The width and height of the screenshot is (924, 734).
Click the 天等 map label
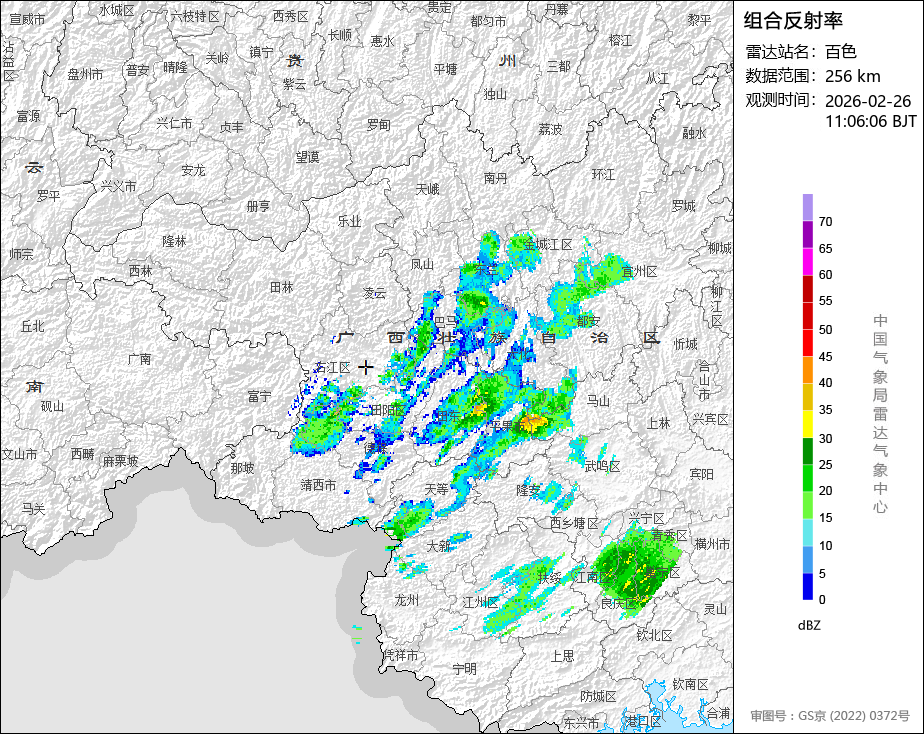[437, 489]
